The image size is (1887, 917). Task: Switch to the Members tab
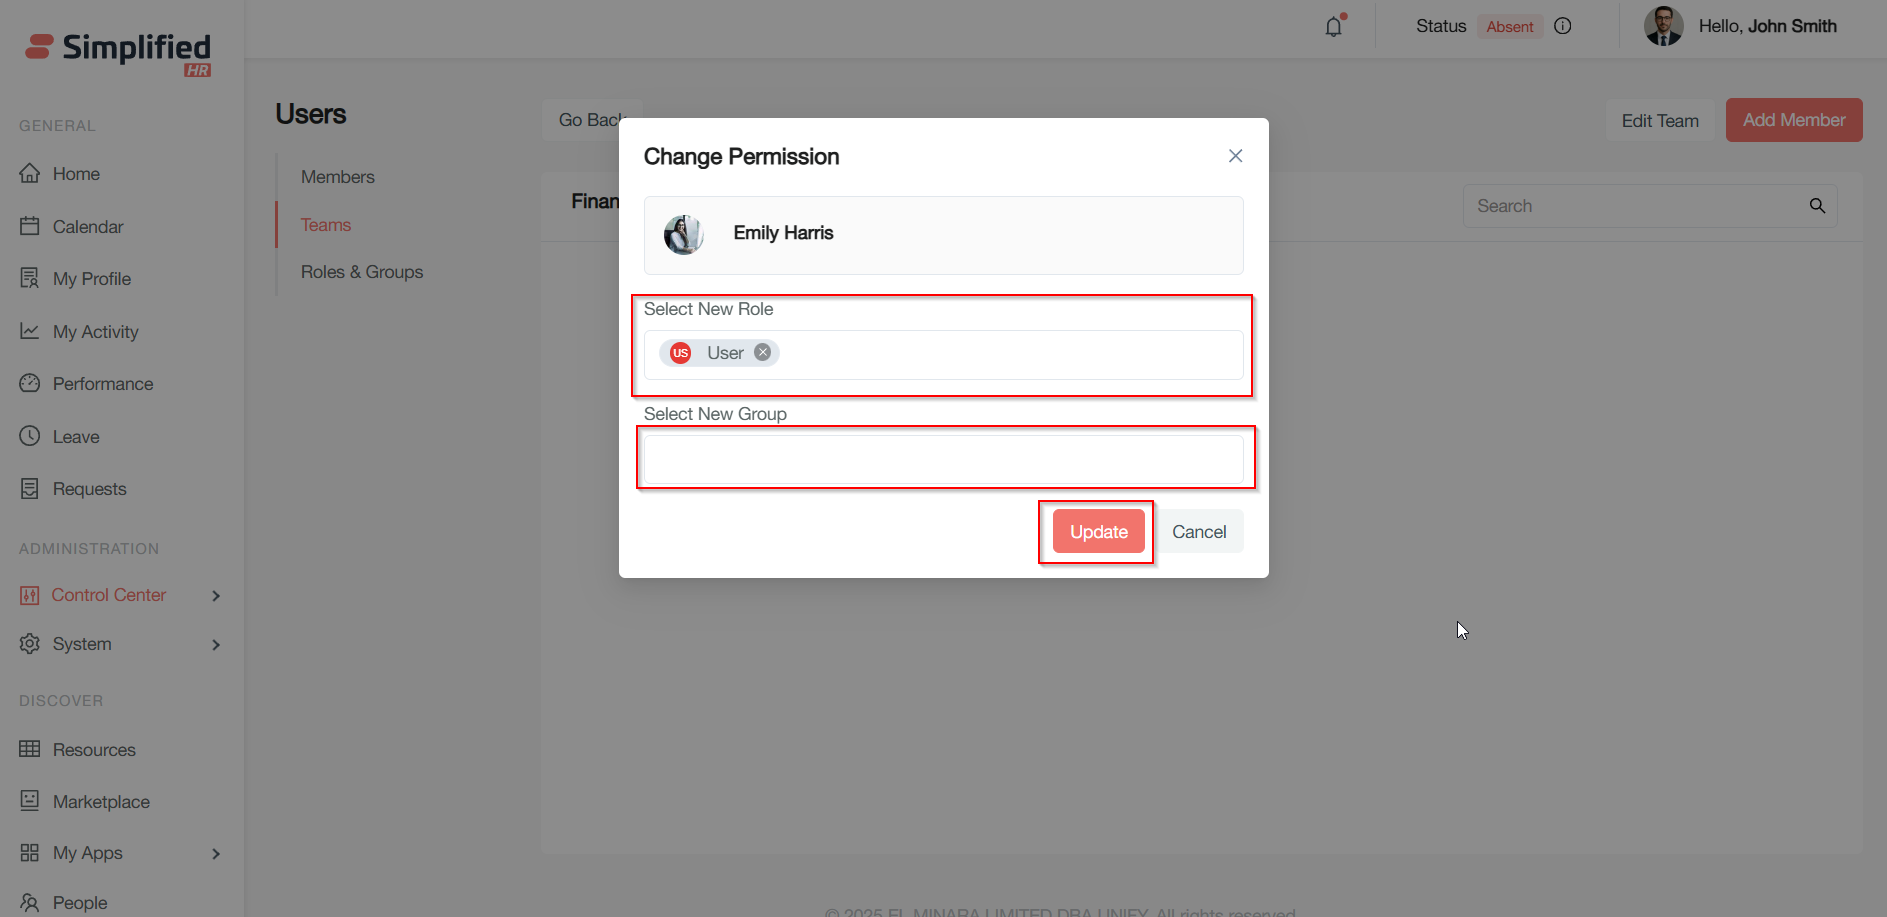338,177
